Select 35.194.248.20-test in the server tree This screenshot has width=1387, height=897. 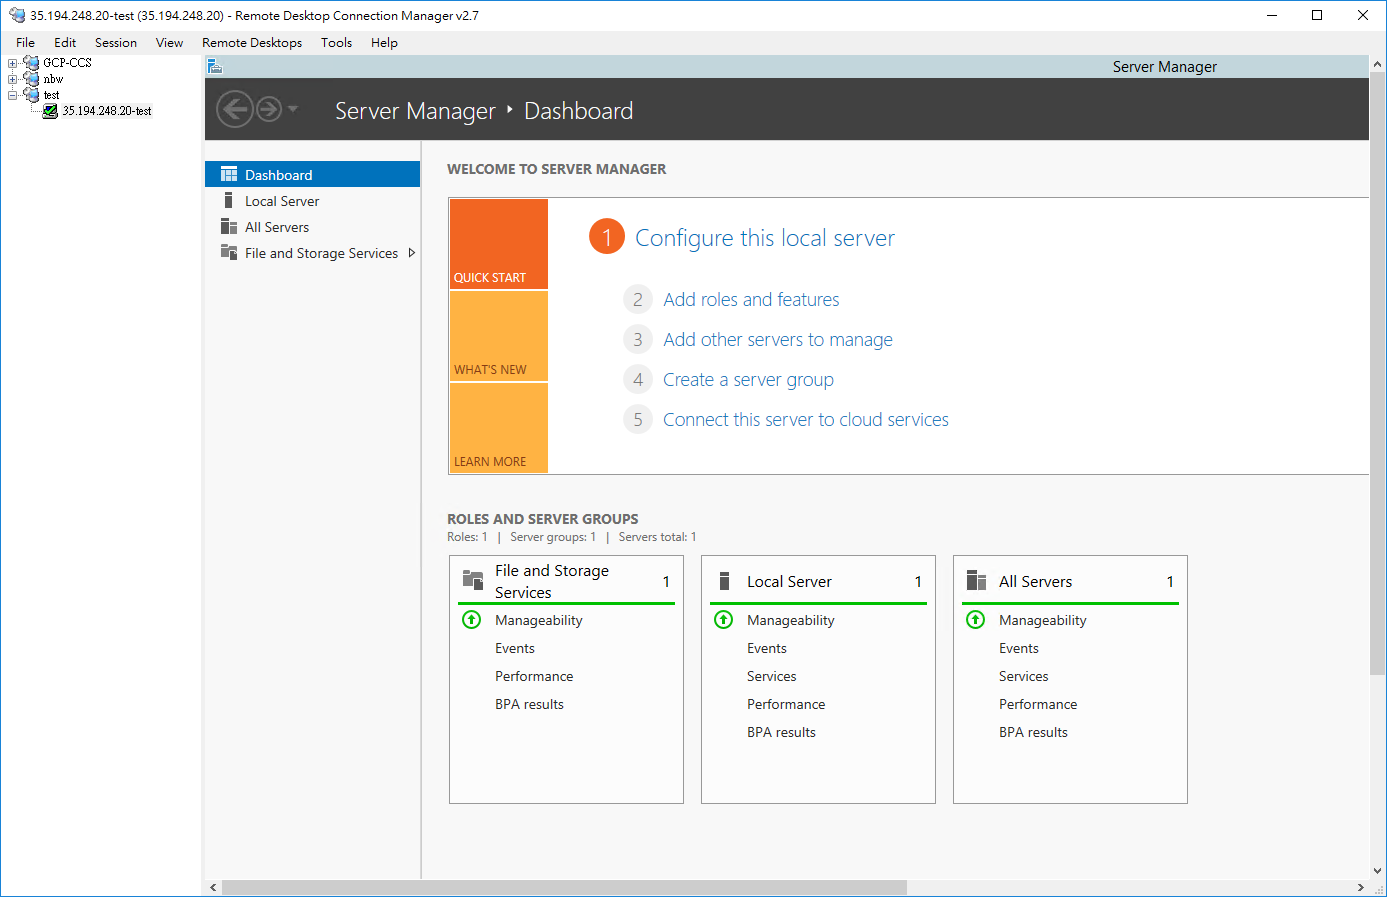107,111
